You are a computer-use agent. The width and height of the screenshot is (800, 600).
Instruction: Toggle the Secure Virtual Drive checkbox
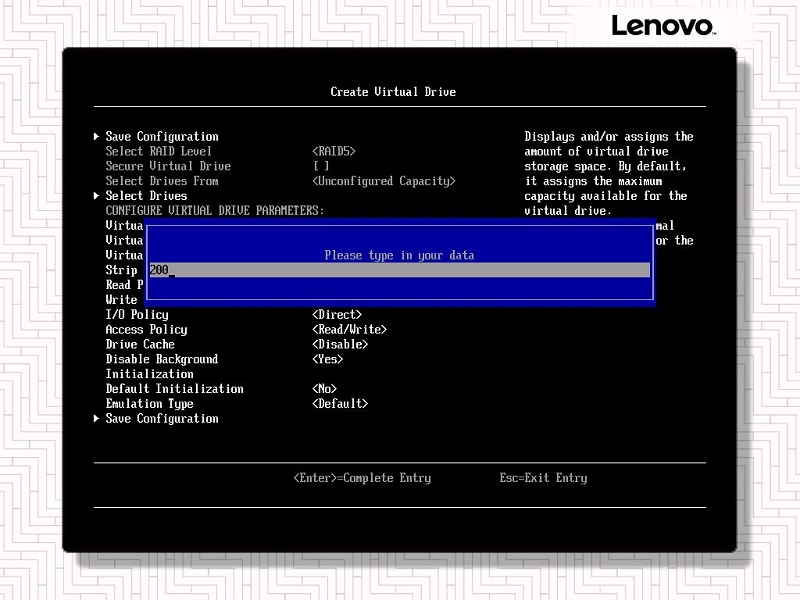320,166
